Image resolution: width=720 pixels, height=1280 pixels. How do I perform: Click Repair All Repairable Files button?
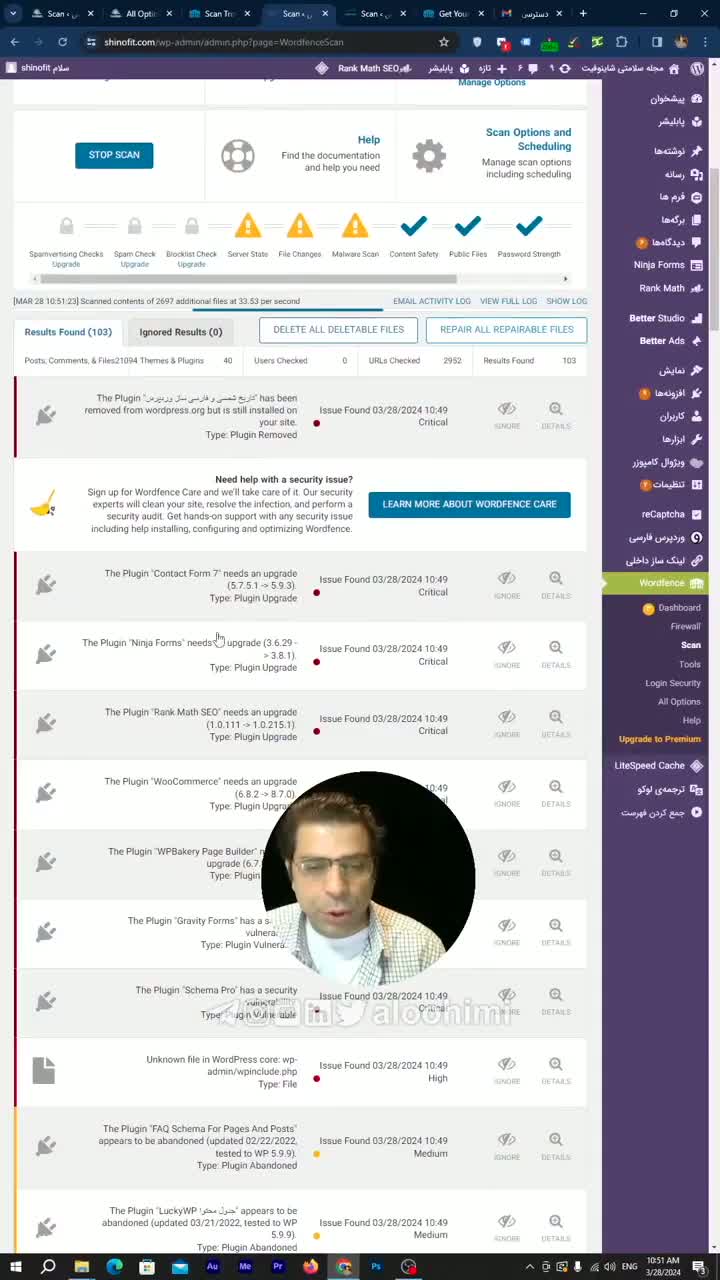point(506,330)
